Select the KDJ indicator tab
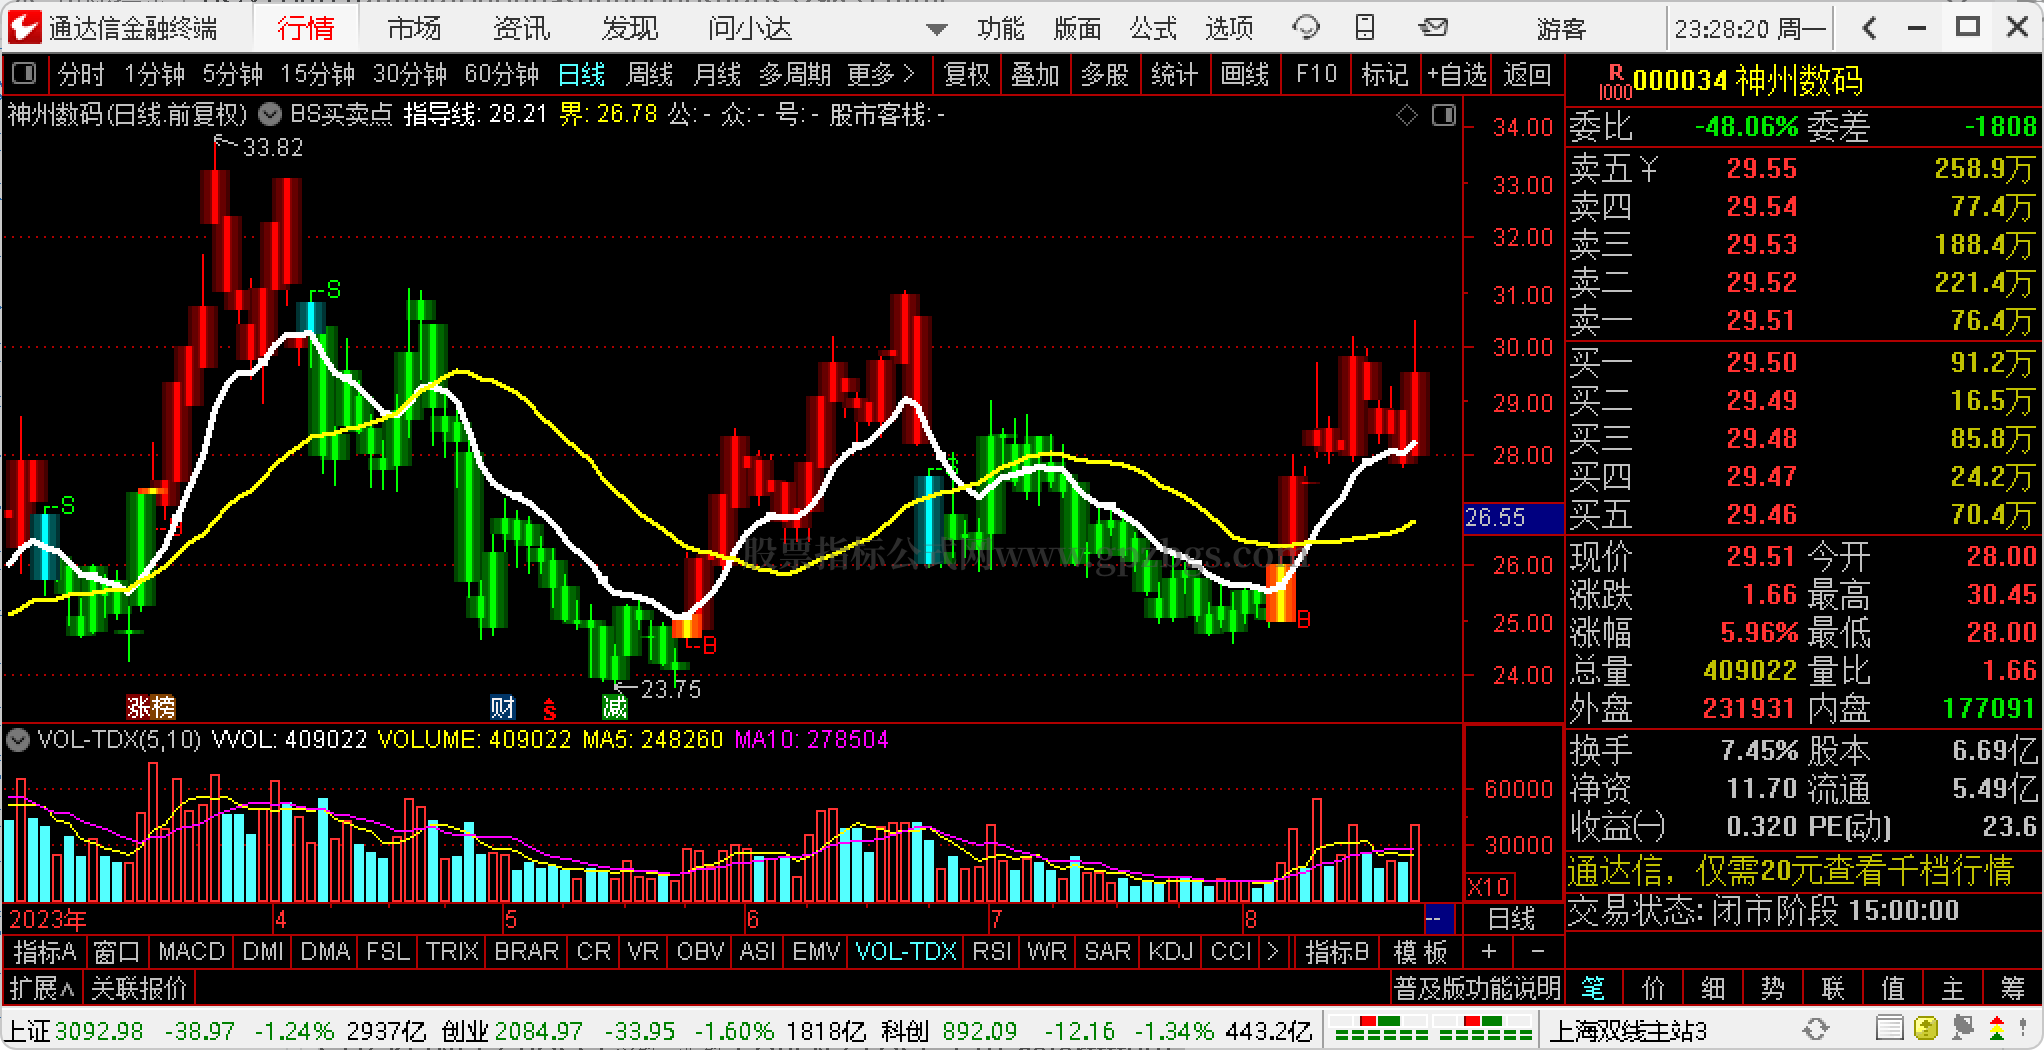 [1170, 952]
